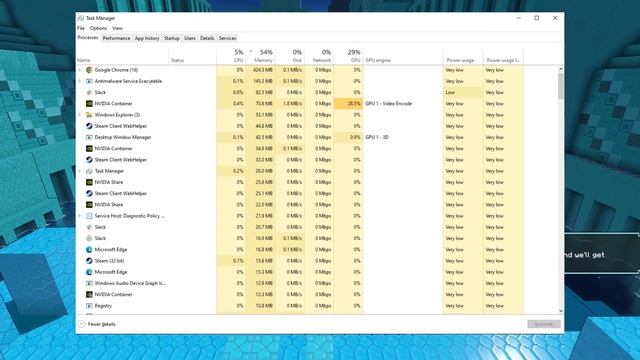Click the Google Chrome process icon
The image size is (640, 360).
89,70
